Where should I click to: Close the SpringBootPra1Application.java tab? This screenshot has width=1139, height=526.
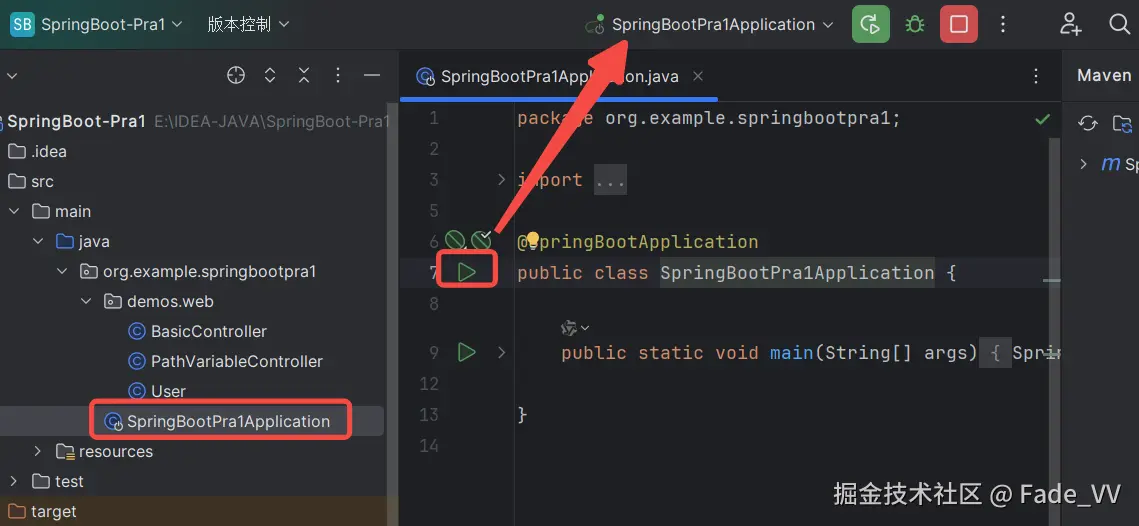pyautogui.click(x=697, y=76)
